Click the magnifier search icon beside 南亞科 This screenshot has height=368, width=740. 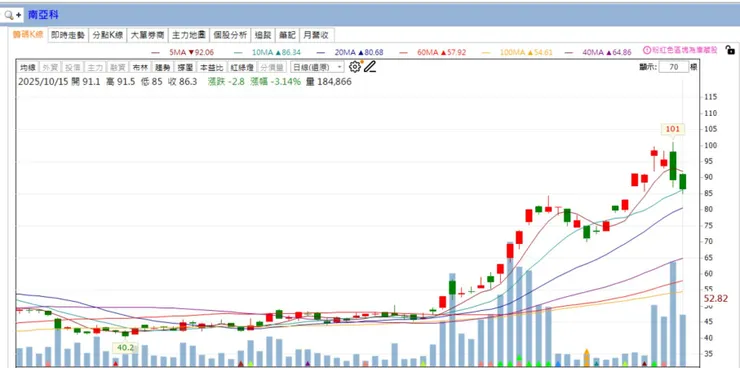tap(9, 15)
